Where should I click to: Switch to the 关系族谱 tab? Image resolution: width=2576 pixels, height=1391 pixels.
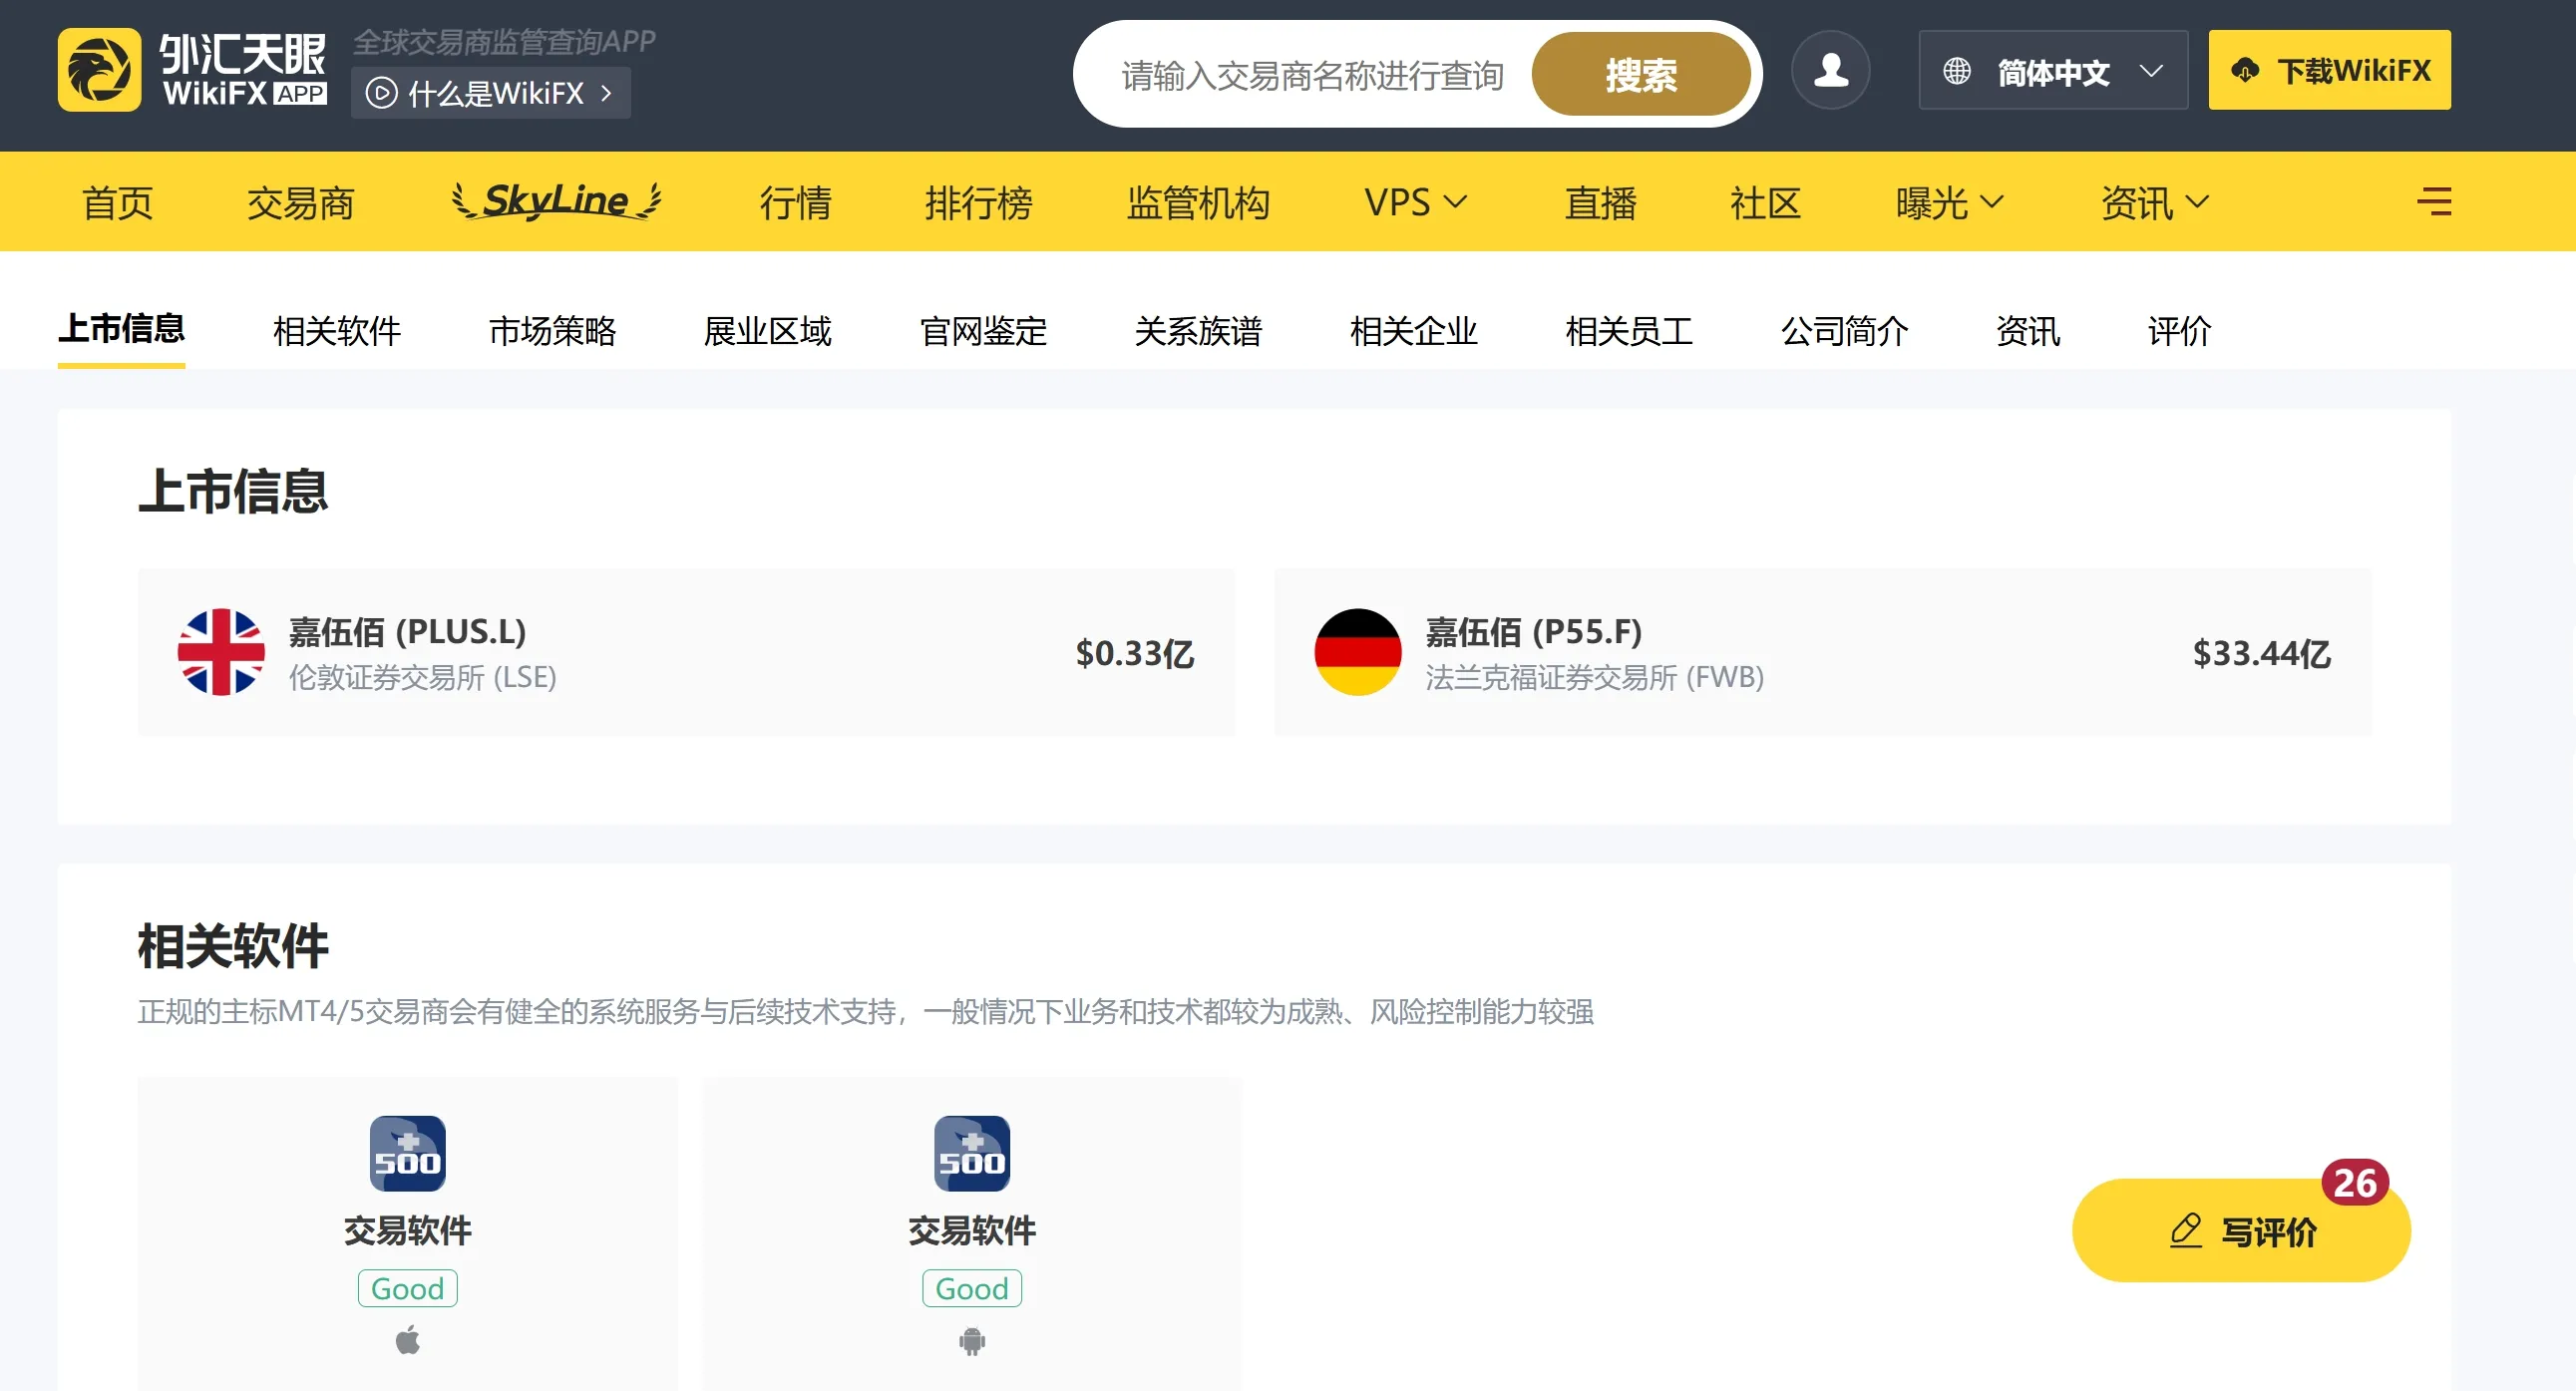[1198, 331]
